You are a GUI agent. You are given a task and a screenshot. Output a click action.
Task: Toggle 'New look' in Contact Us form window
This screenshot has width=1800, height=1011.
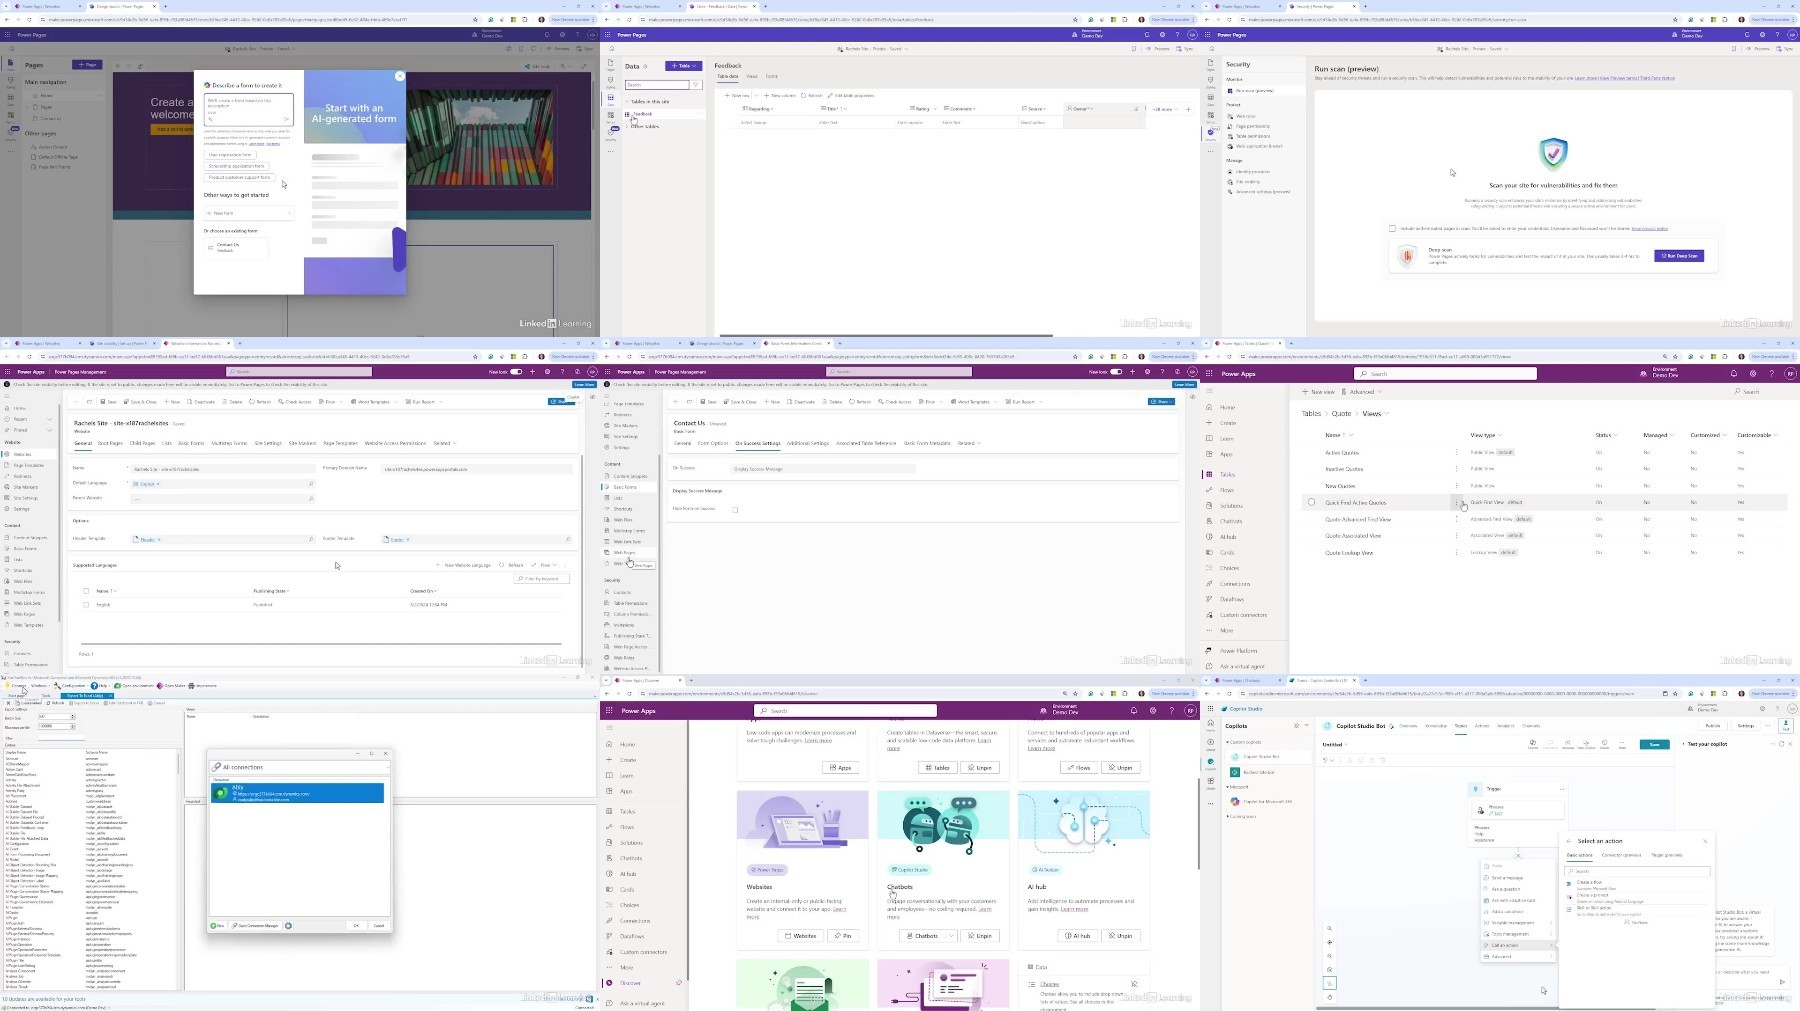tap(1116, 372)
